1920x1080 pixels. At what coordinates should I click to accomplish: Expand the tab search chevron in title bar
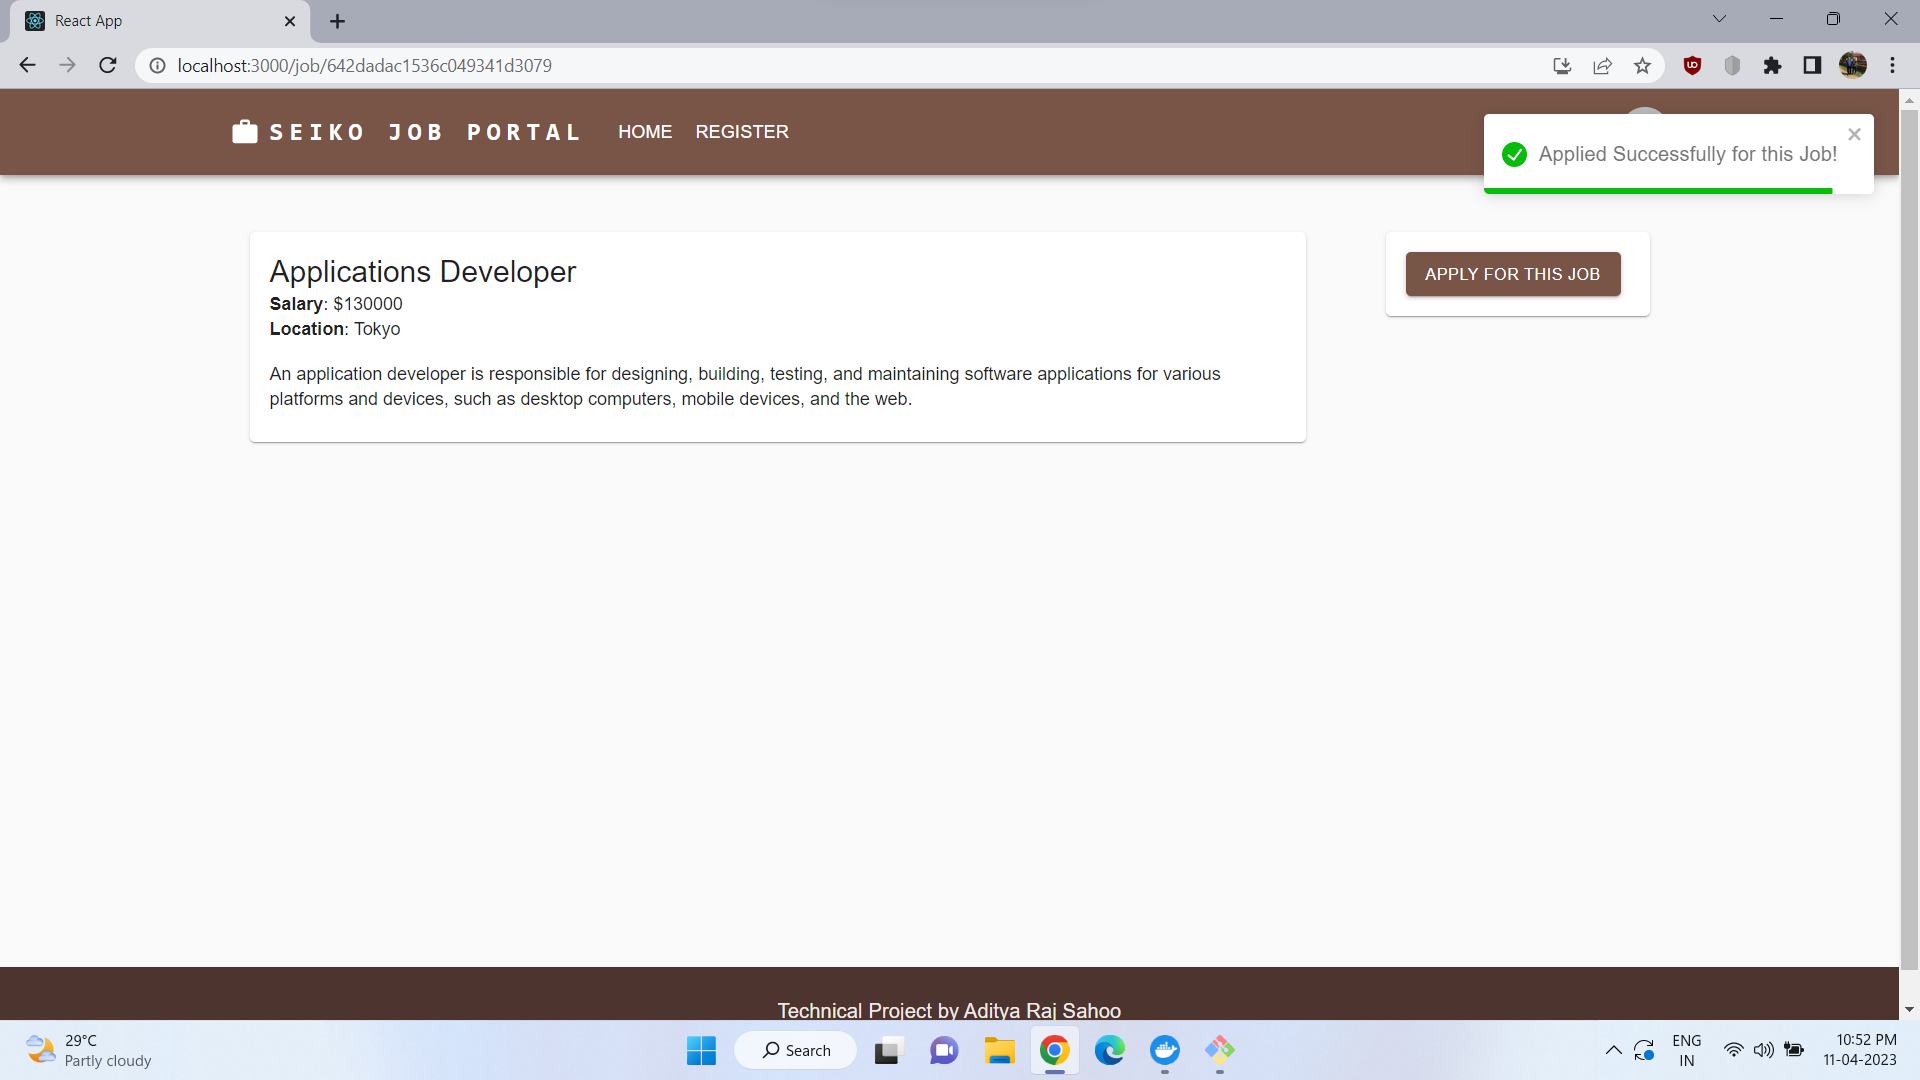coord(1719,18)
